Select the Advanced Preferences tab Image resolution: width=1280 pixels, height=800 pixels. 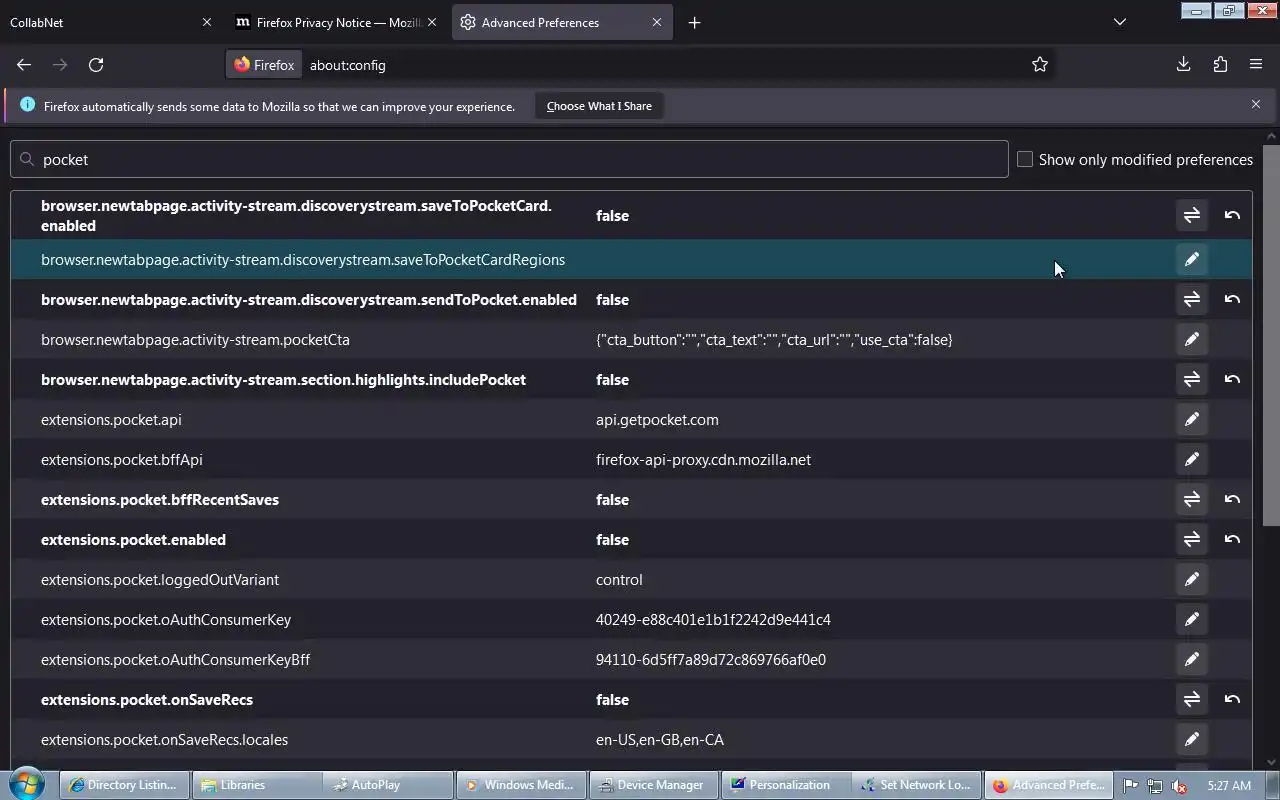563,22
